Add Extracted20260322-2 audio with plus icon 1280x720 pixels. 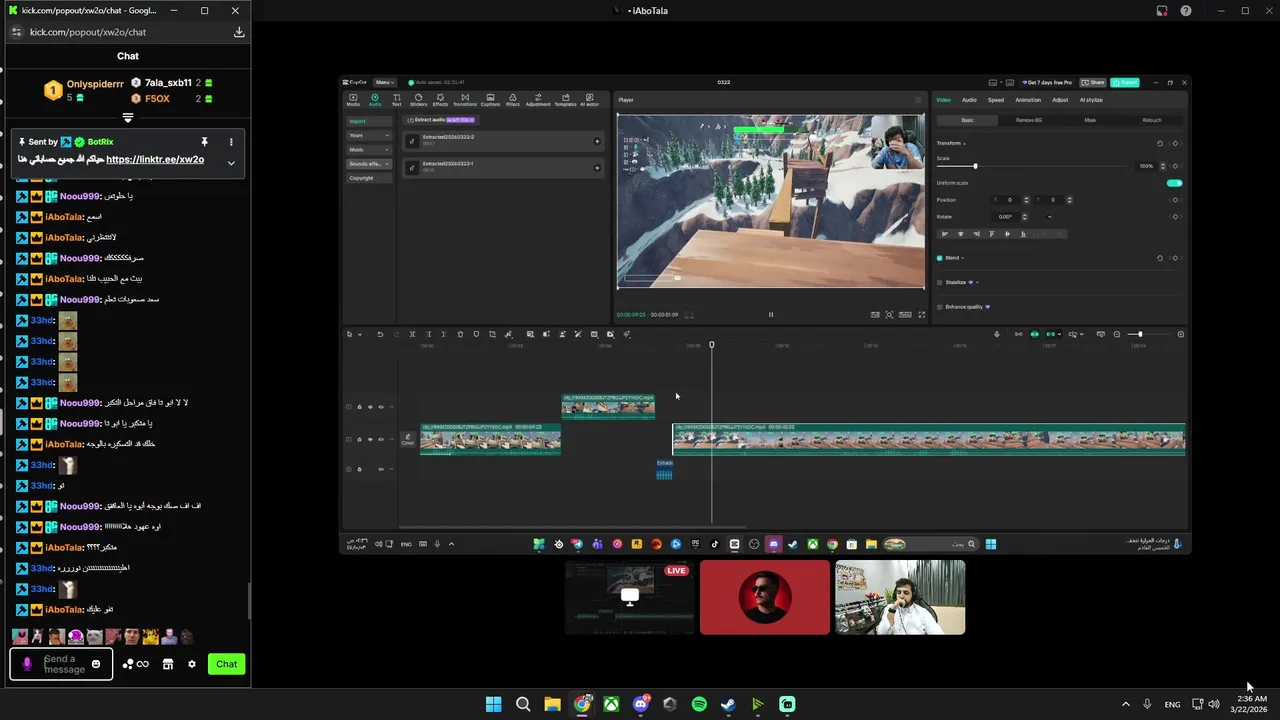click(x=597, y=141)
